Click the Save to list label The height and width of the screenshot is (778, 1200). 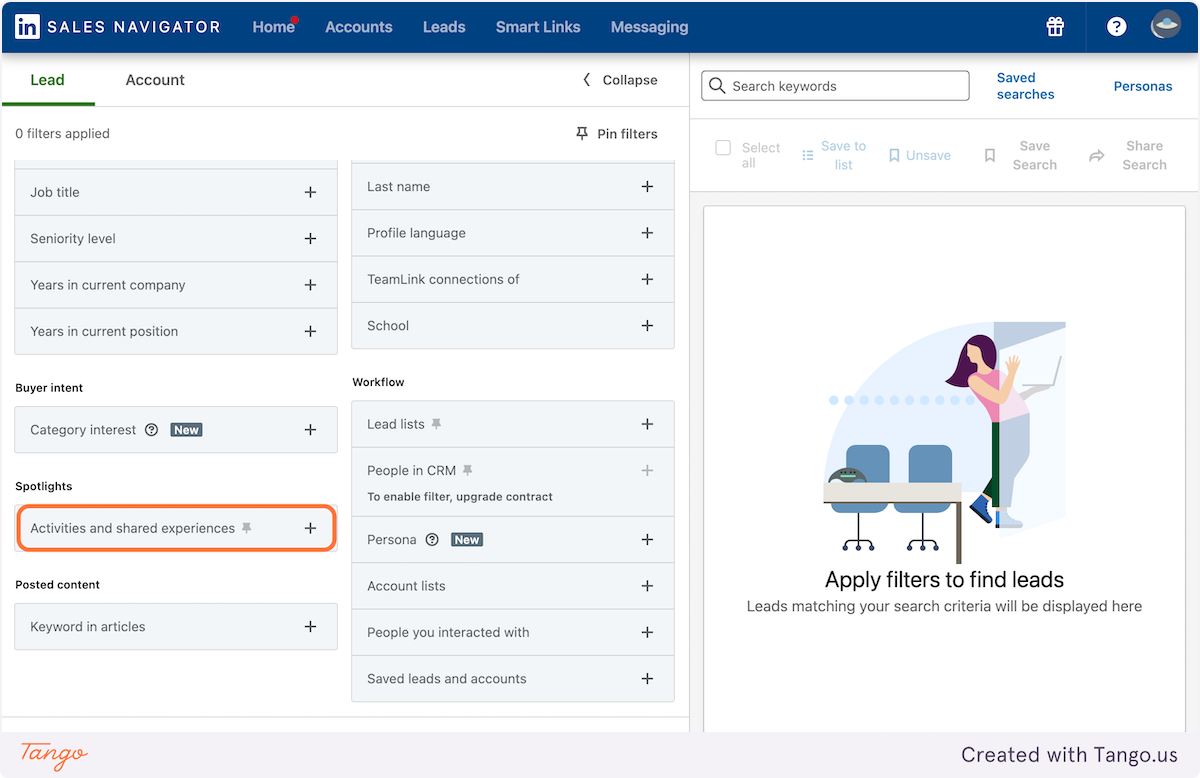843,155
